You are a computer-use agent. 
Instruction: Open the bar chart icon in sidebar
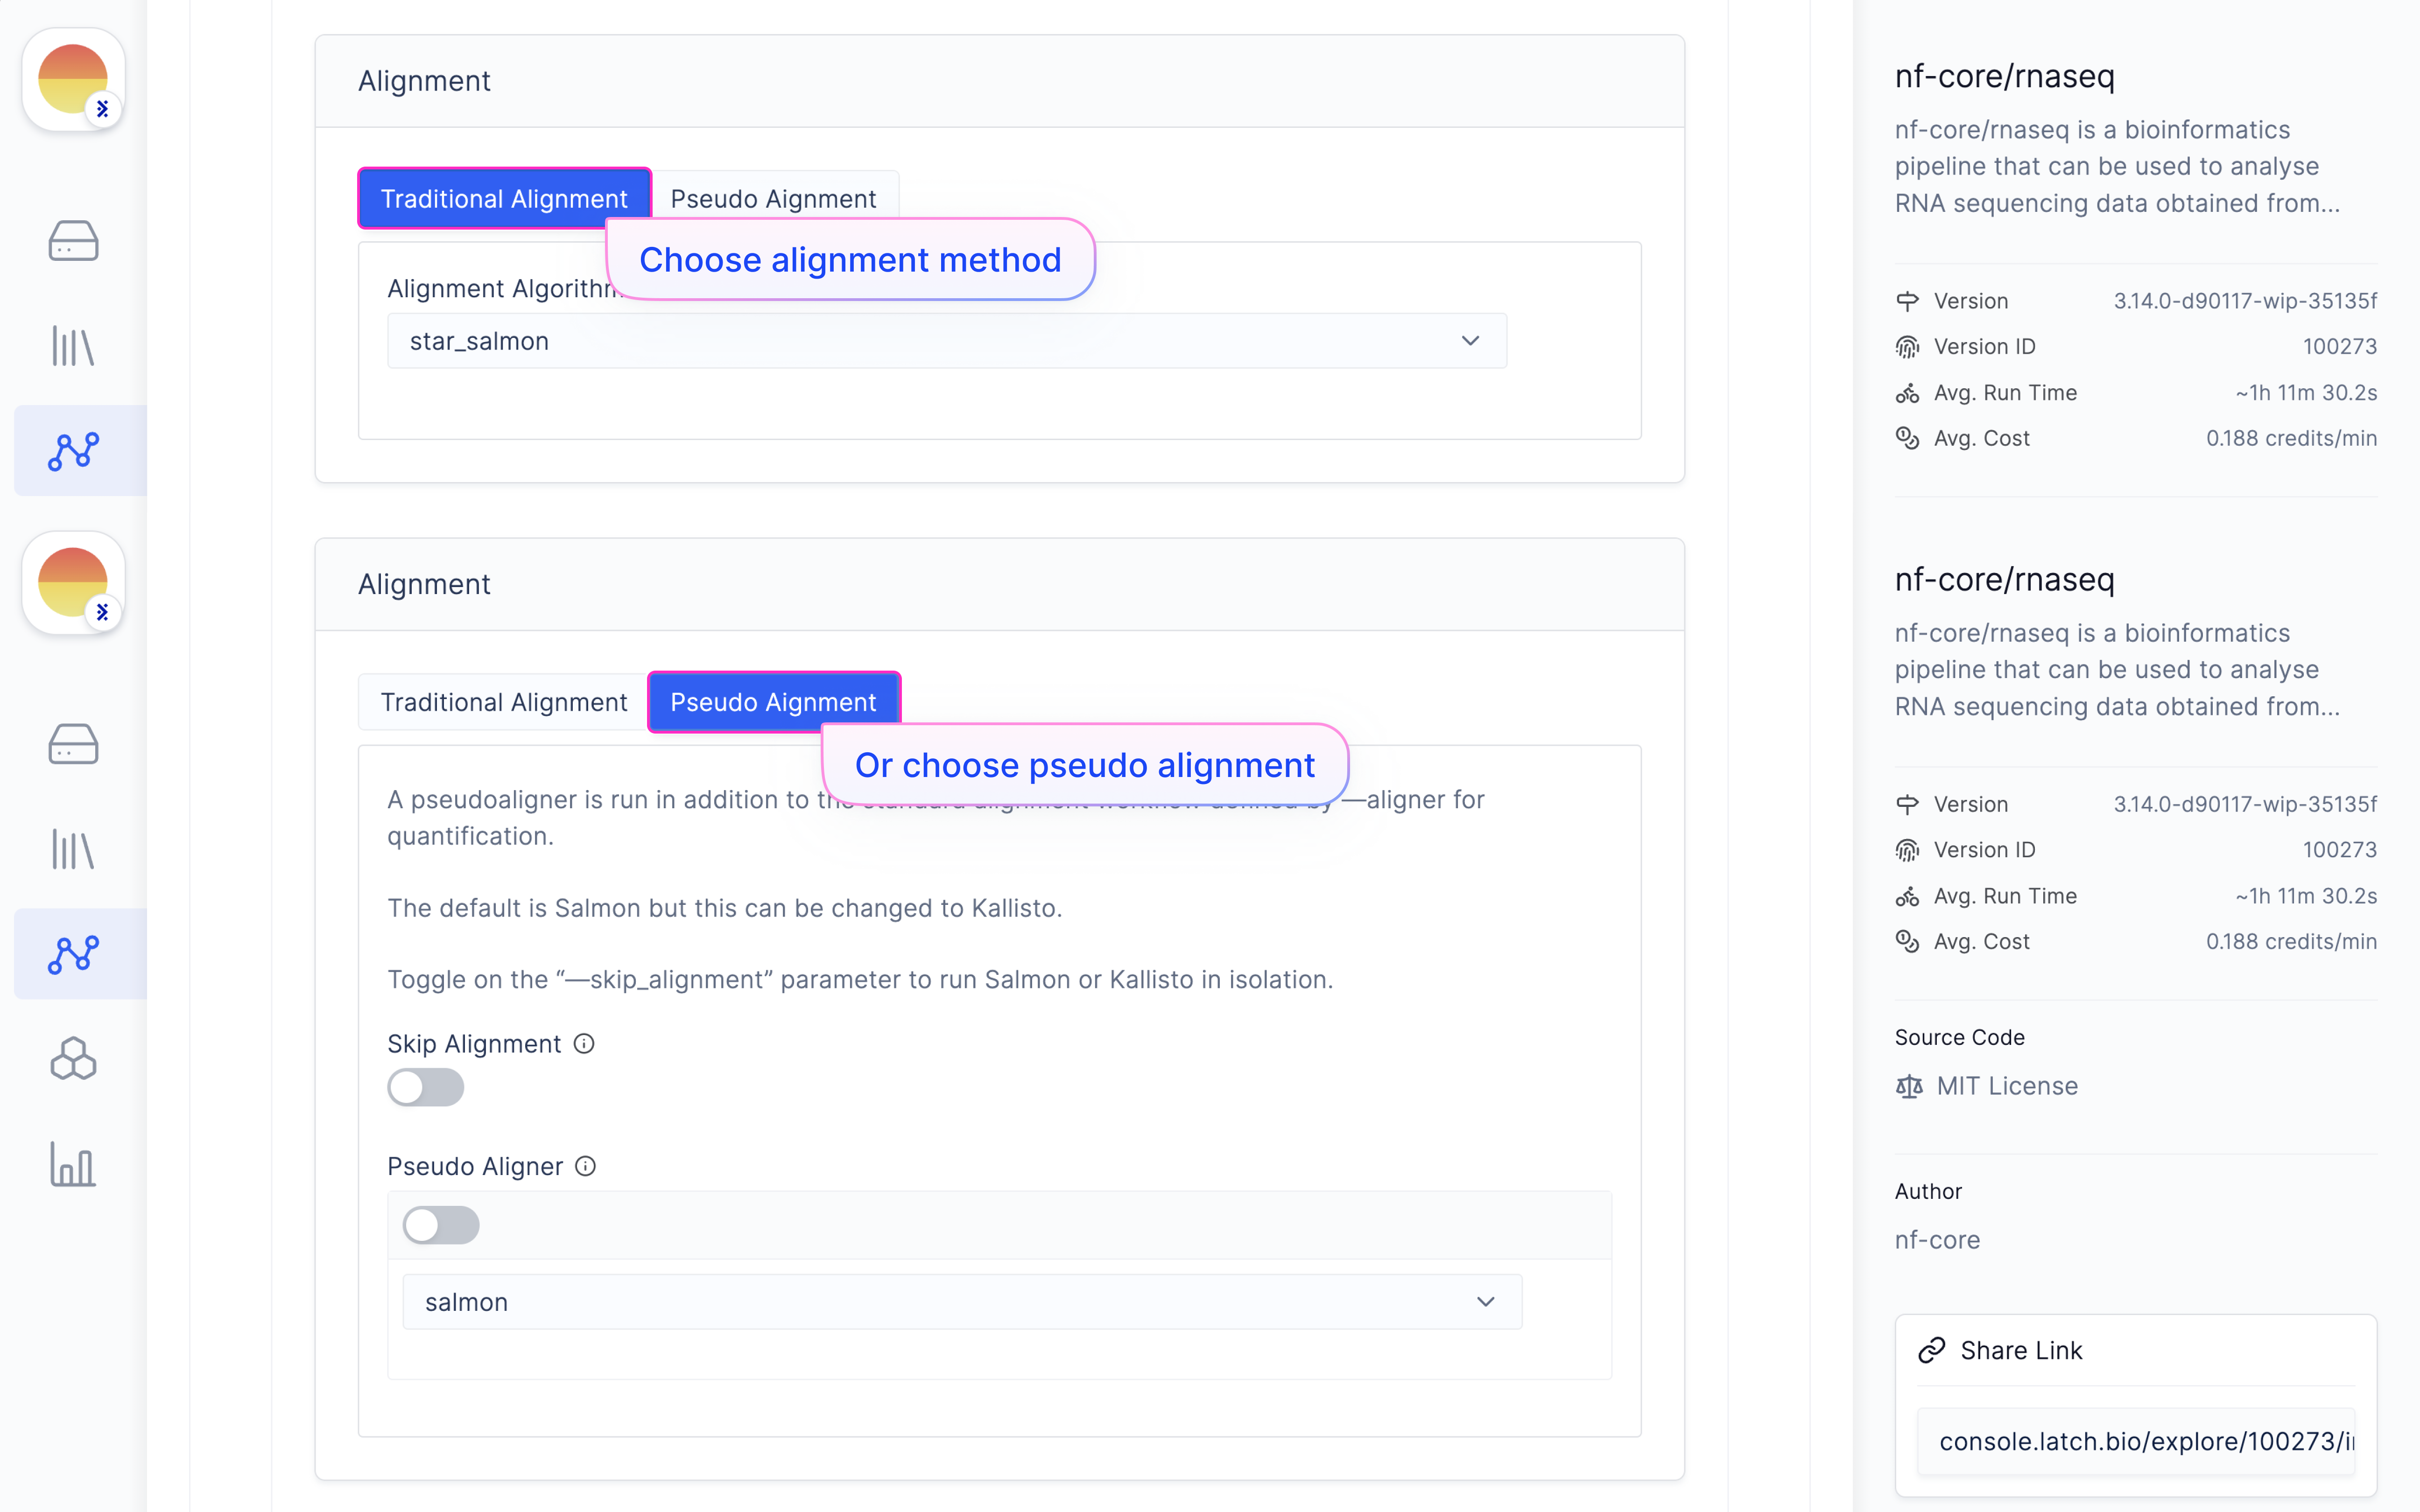pyautogui.click(x=73, y=1164)
